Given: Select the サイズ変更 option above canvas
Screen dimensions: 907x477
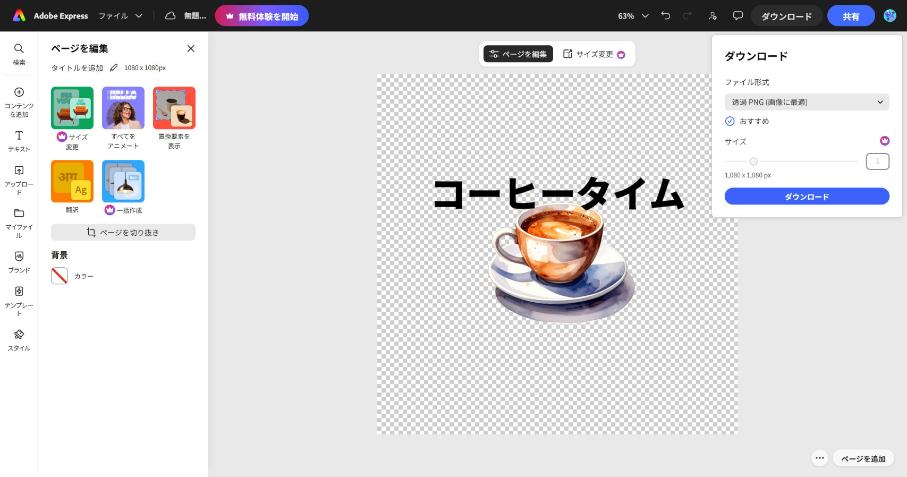Looking at the screenshot, I should (x=594, y=54).
